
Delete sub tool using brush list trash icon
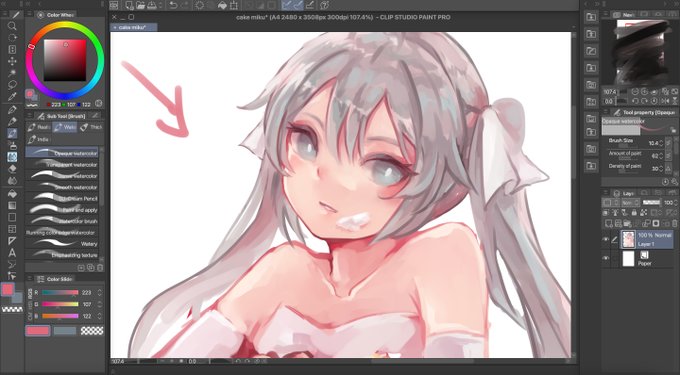tap(100, 267)
